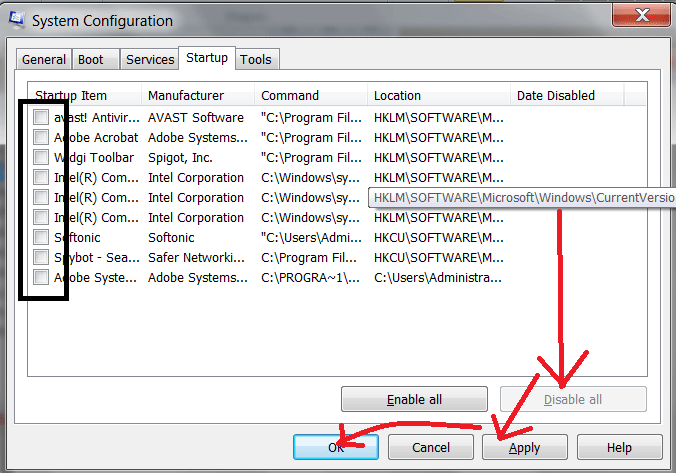676x473 pixels.
Task: Toggle checkbox for Adobe Syste... startup item
Action: [41, 277]
